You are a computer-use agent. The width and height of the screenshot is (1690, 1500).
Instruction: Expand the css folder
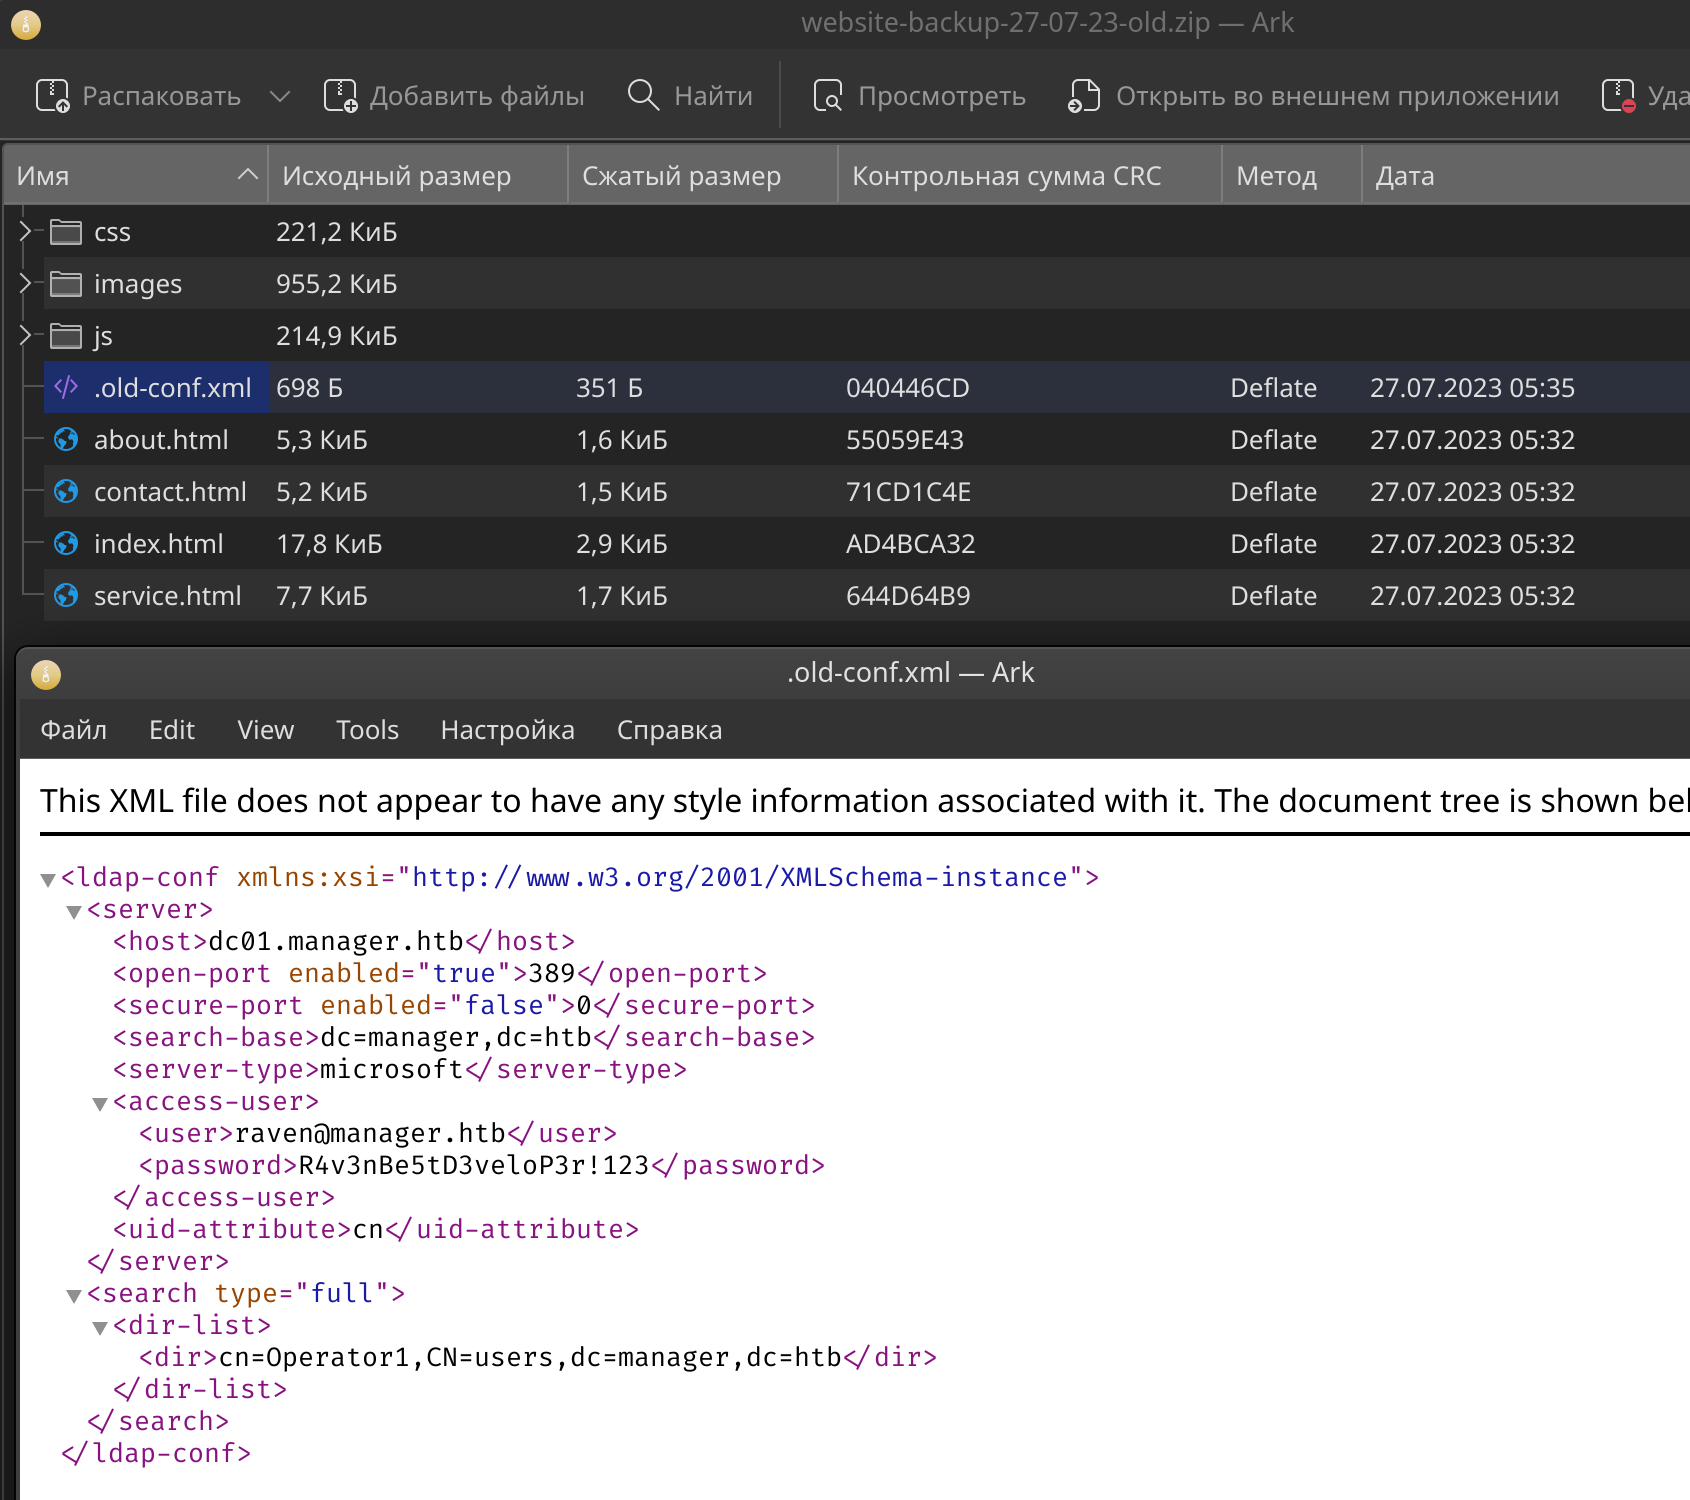pyautogui.click(x=25, y=232)
